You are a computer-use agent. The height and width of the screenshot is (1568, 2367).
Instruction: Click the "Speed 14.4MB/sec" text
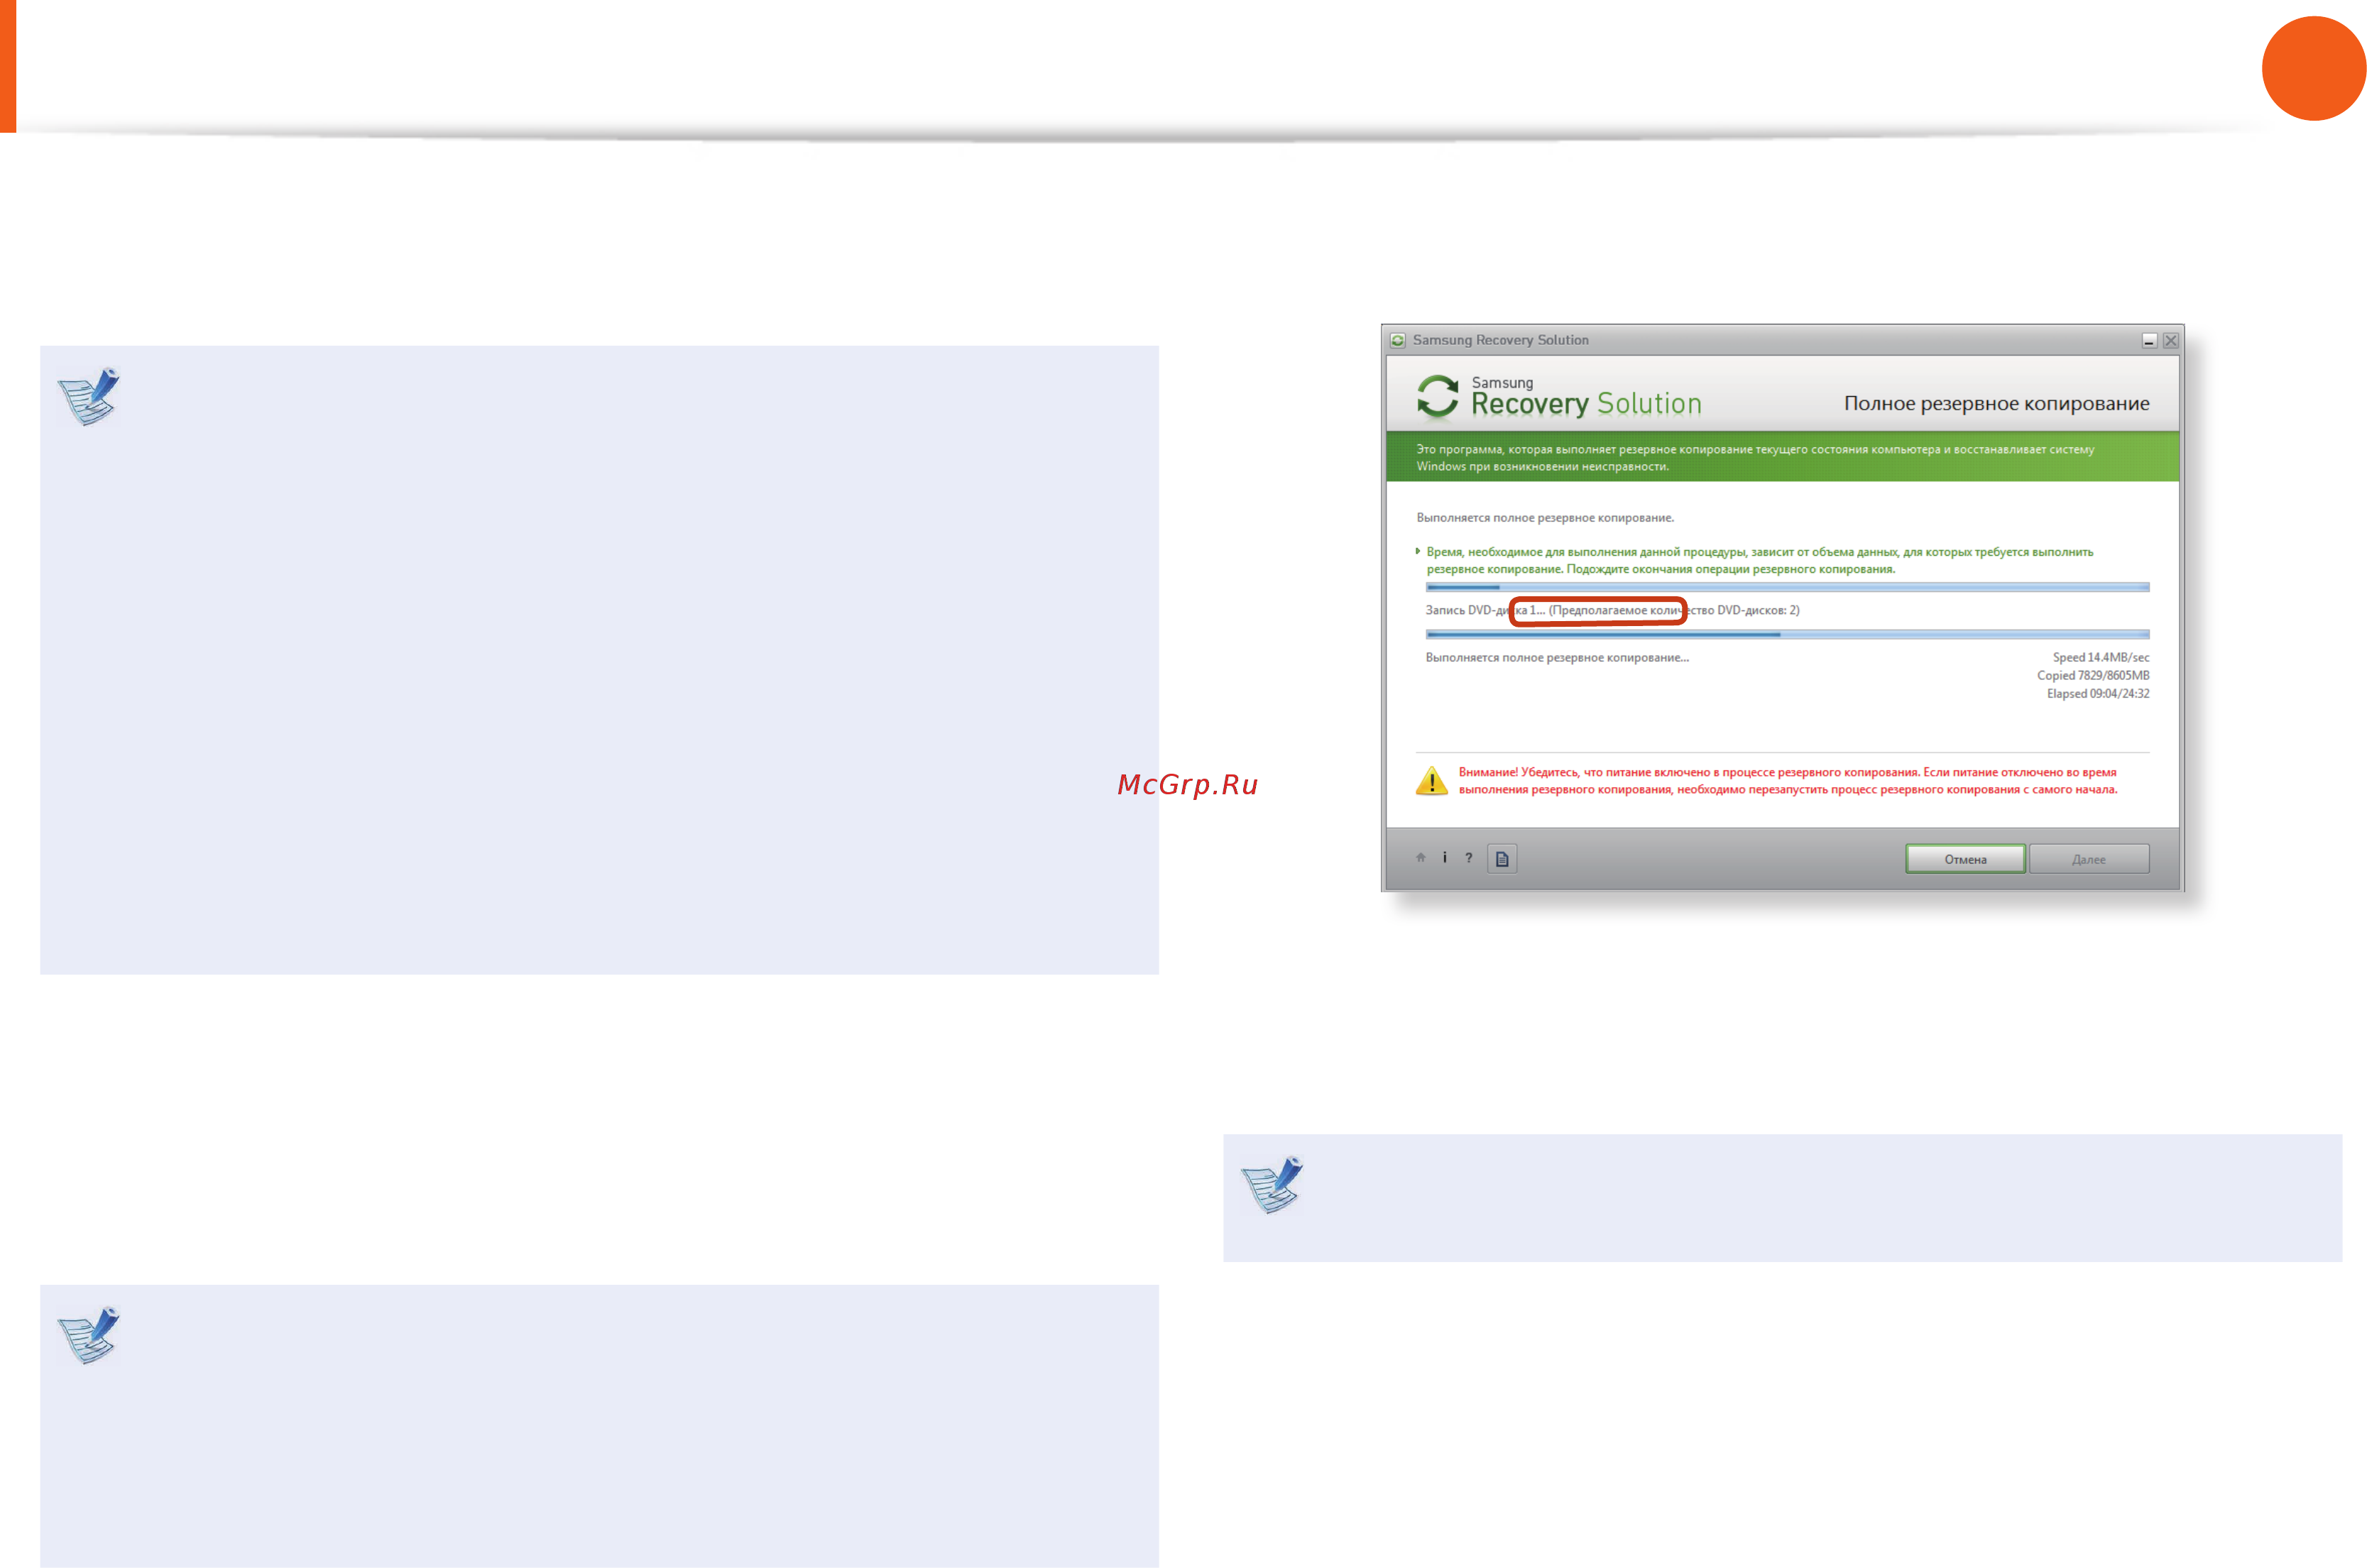pos(2100,657)
